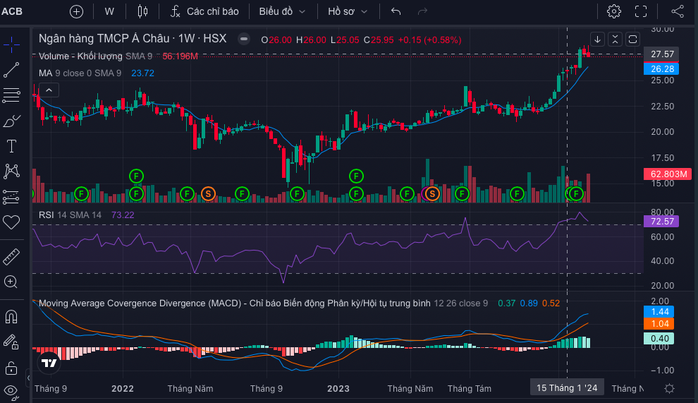The width and height of the screenshot is (698, 403).
Task: Move price pane down with arrow button
Action: 597,39
